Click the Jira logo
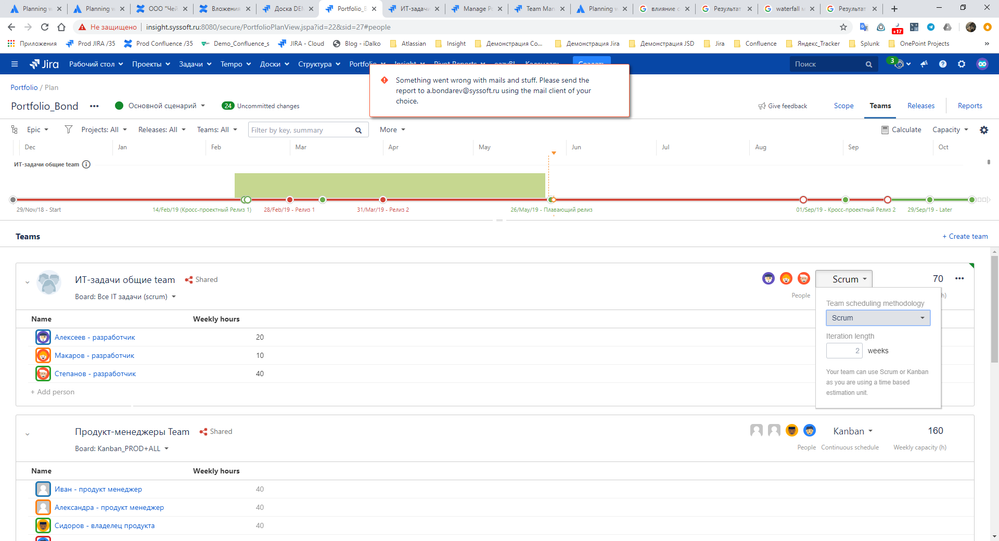 [44, 64]
